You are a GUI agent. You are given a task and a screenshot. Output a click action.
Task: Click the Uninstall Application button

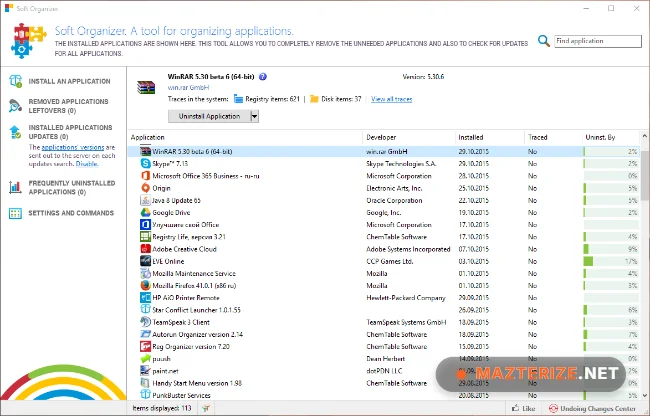(209, 116)
